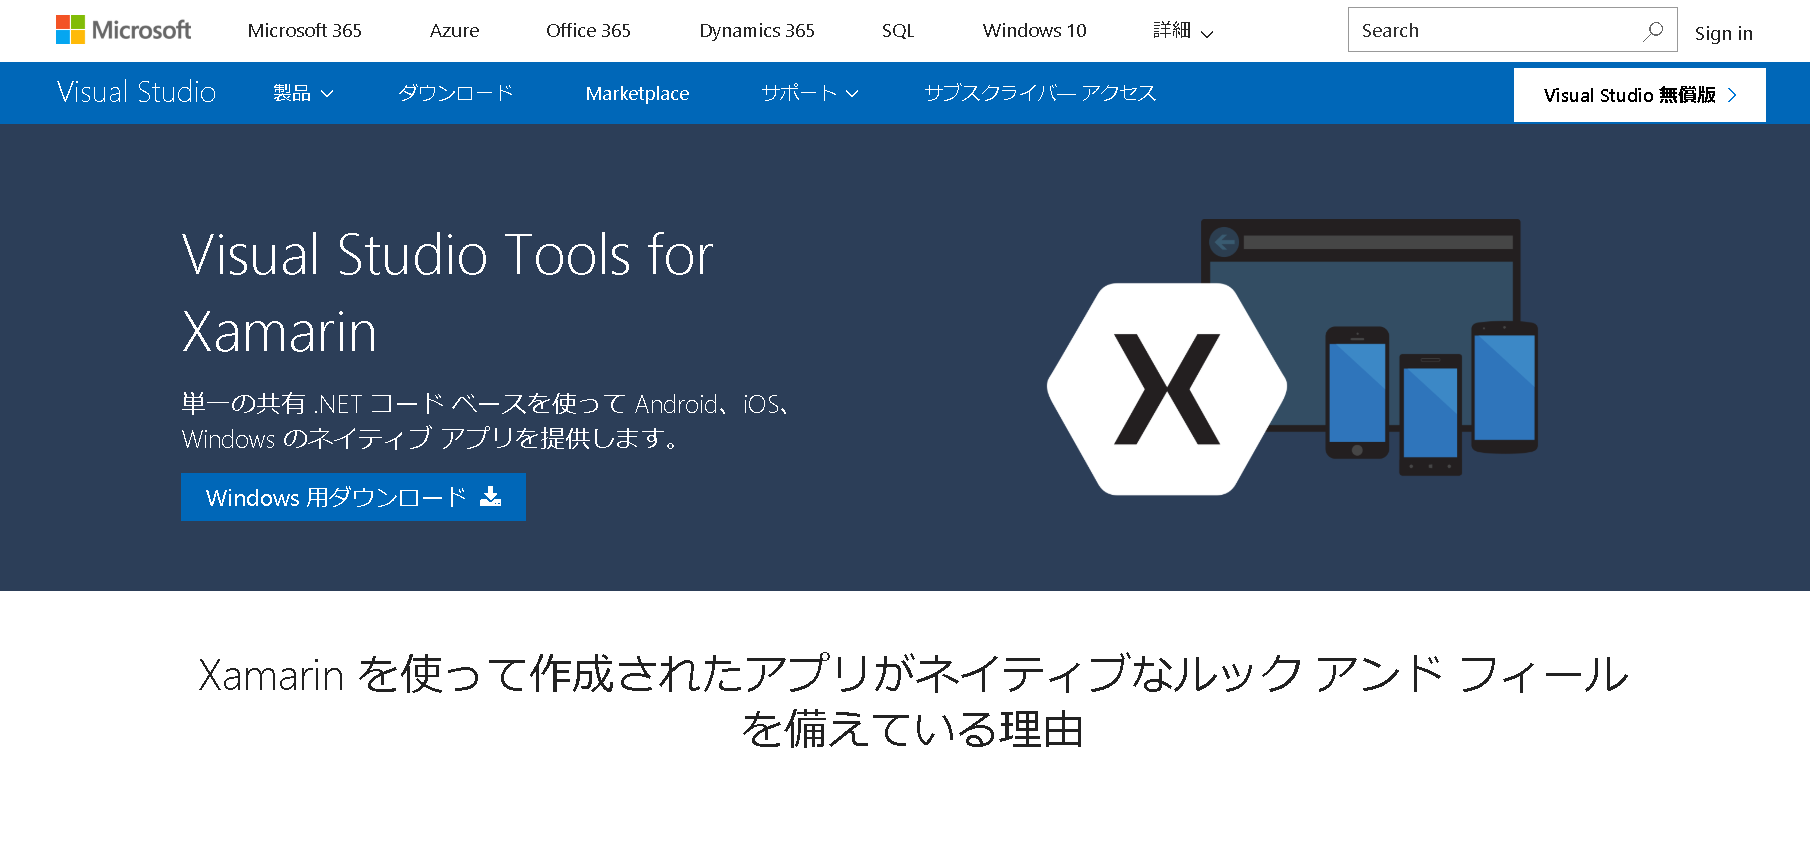This screenshot has width=1810, height=844.
Task: Click the devices illustration image
Action: [1292, 357]
